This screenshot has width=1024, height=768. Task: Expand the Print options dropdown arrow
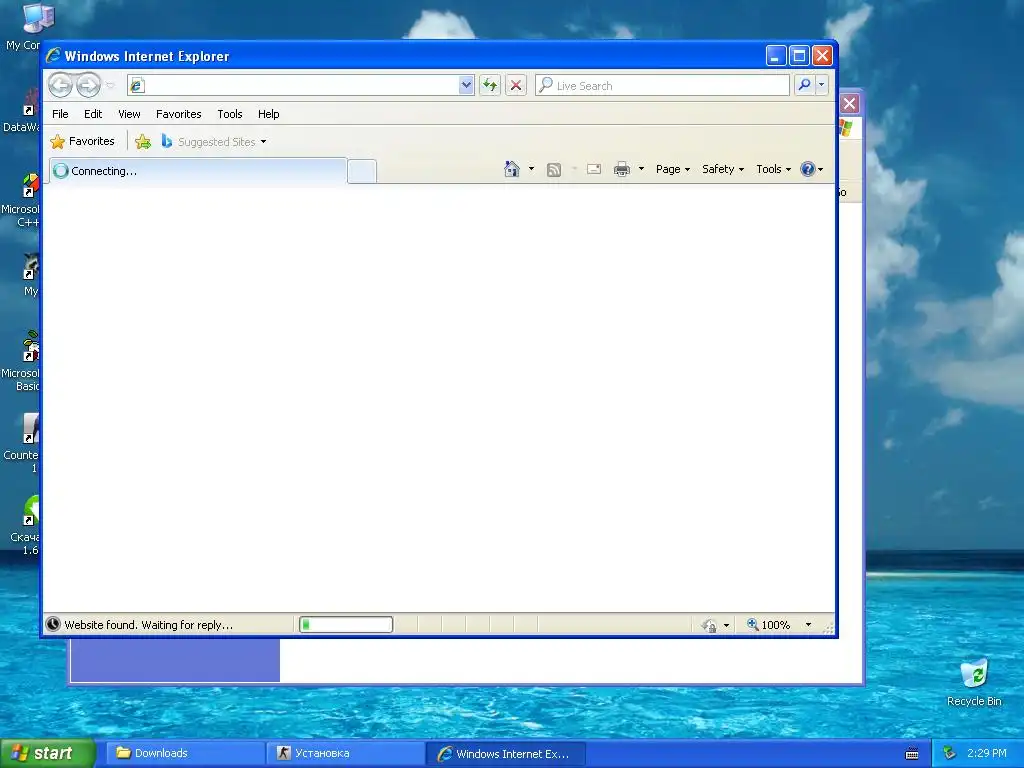coord(641,169)
